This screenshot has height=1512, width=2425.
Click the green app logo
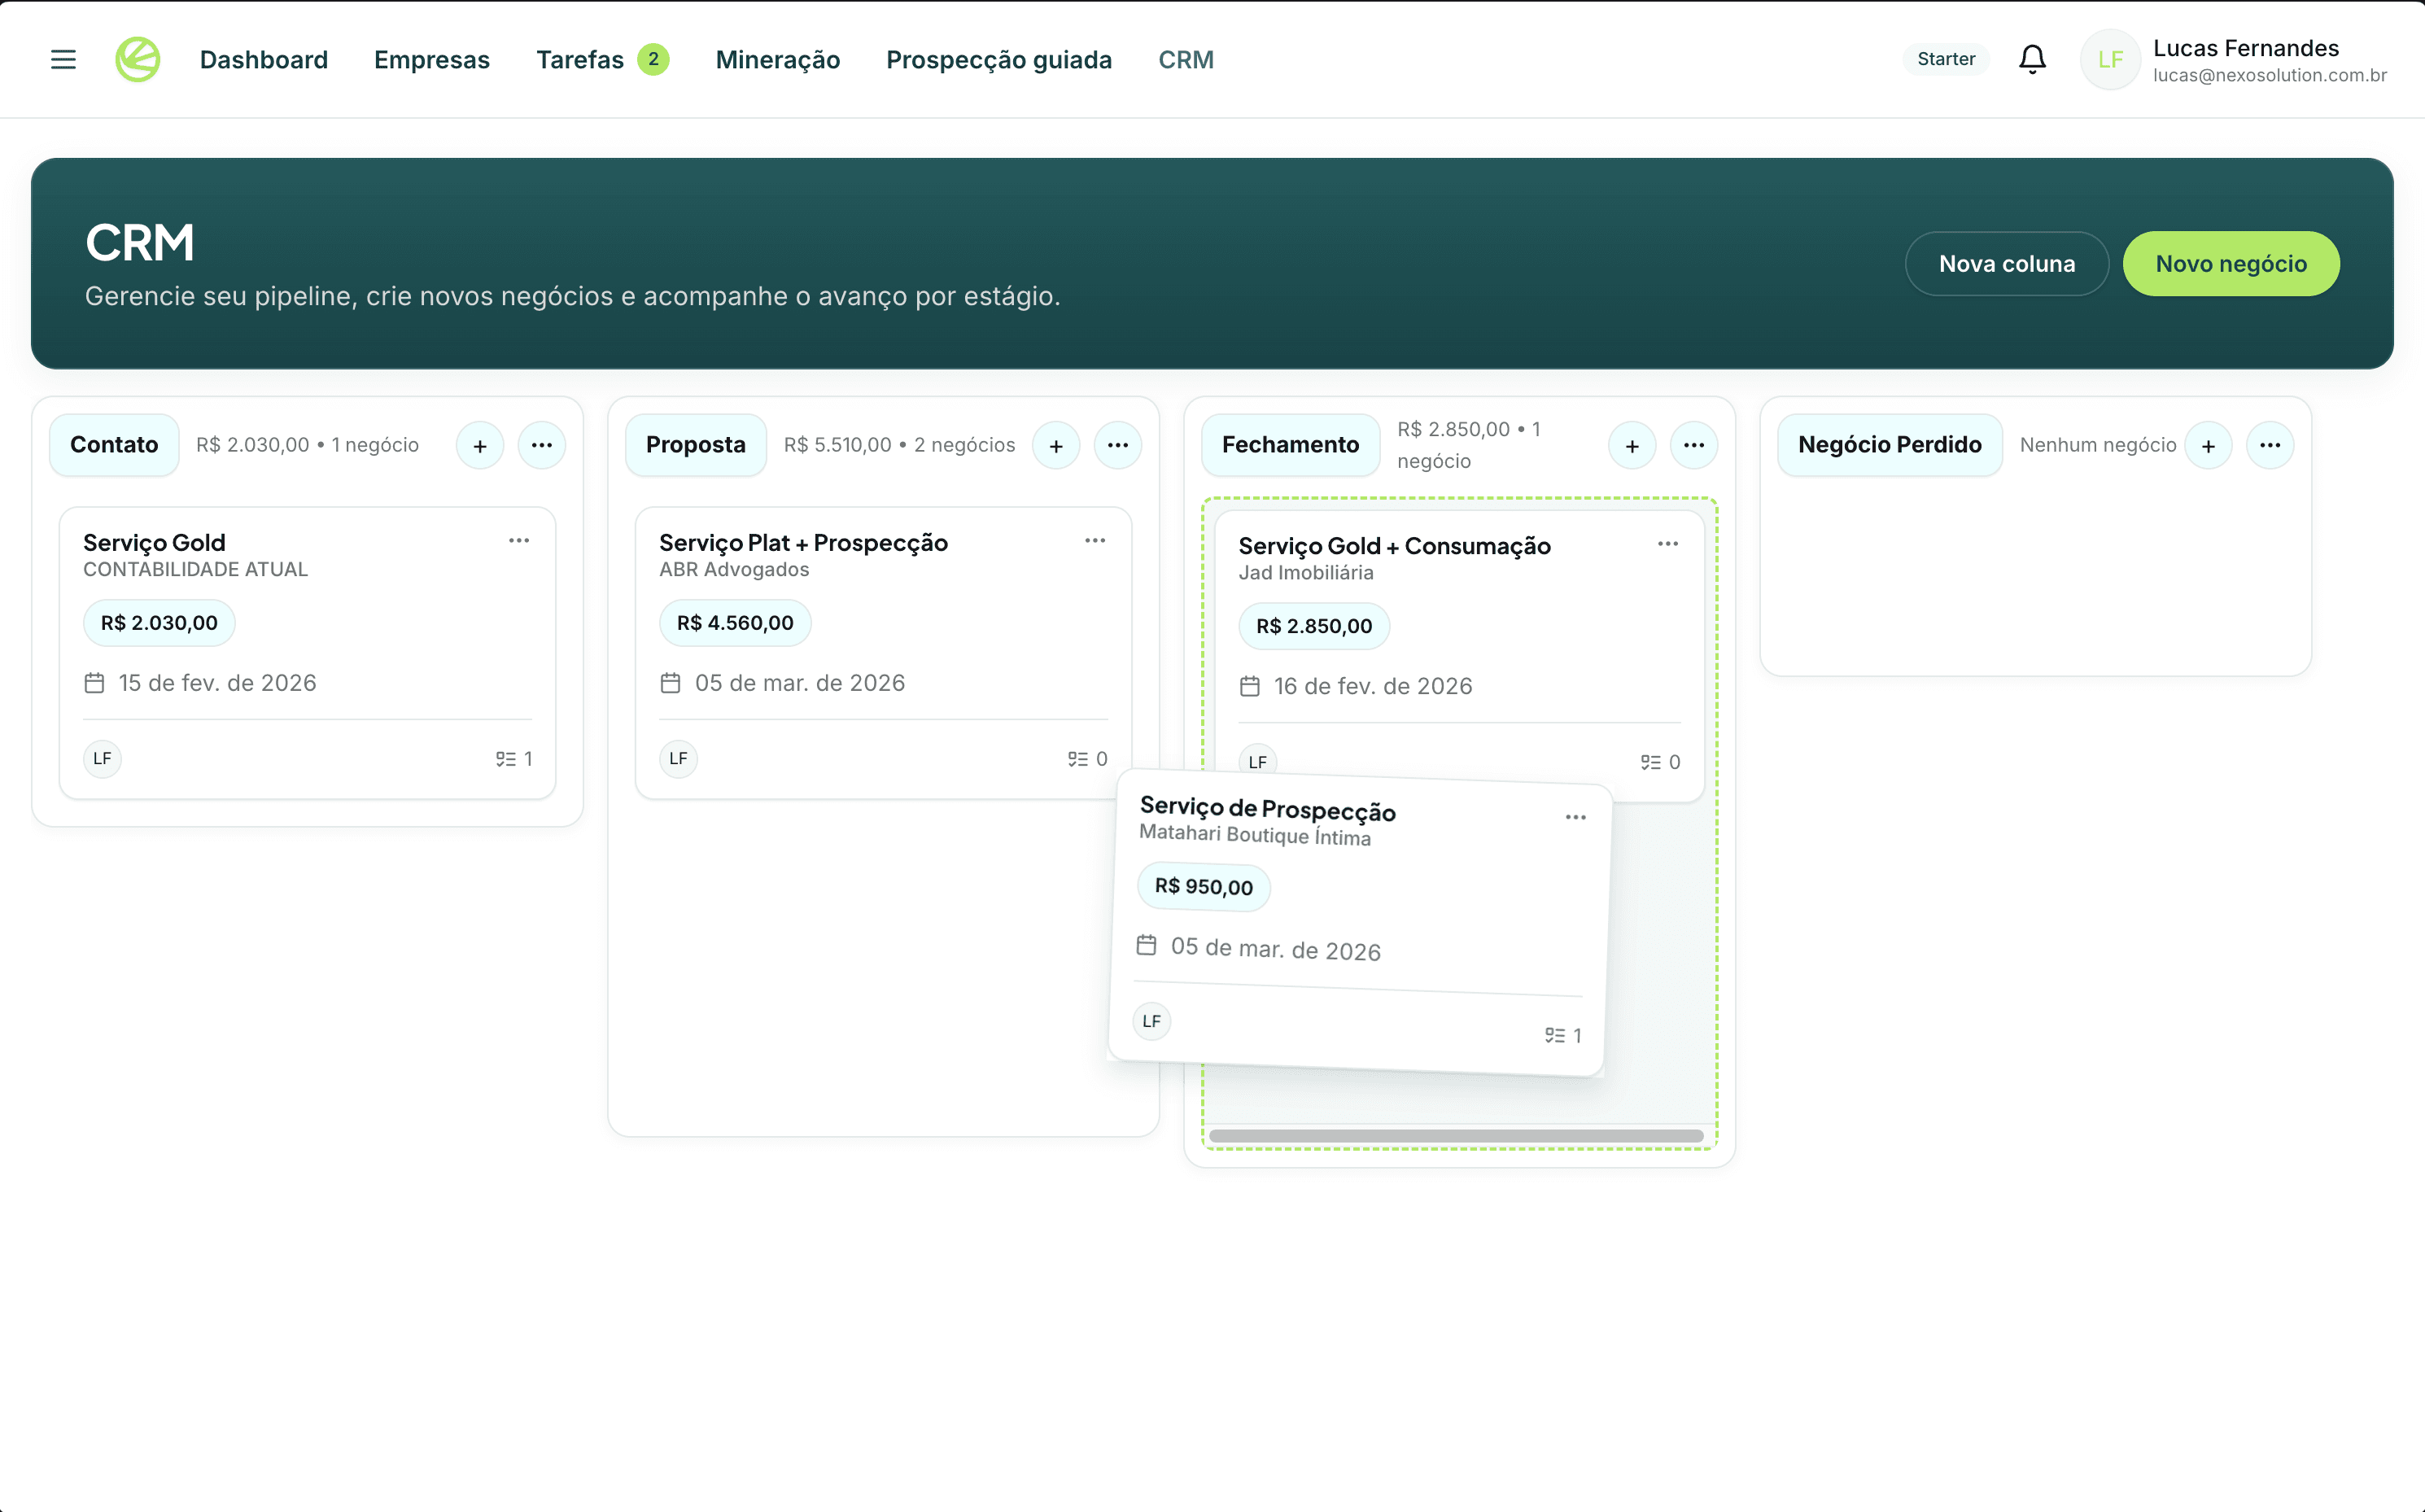pyautogui.click(x=137, y=59)
